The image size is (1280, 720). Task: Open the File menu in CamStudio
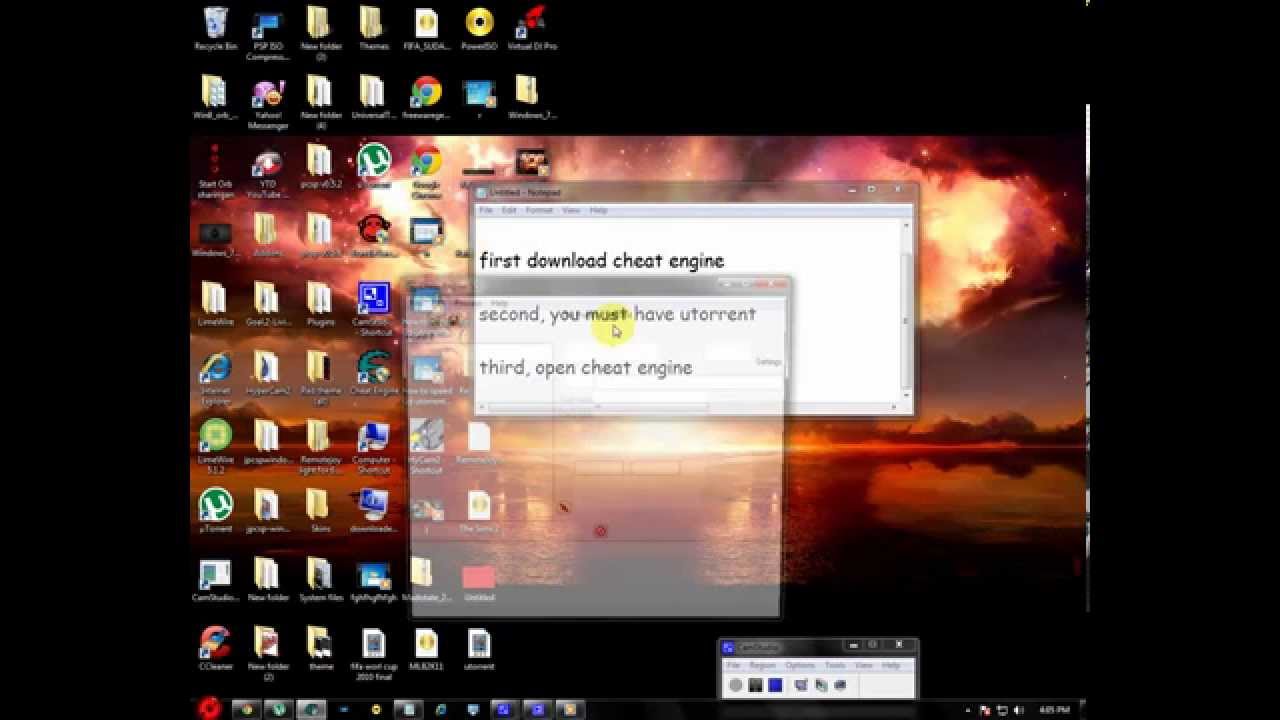coord(733,665)
